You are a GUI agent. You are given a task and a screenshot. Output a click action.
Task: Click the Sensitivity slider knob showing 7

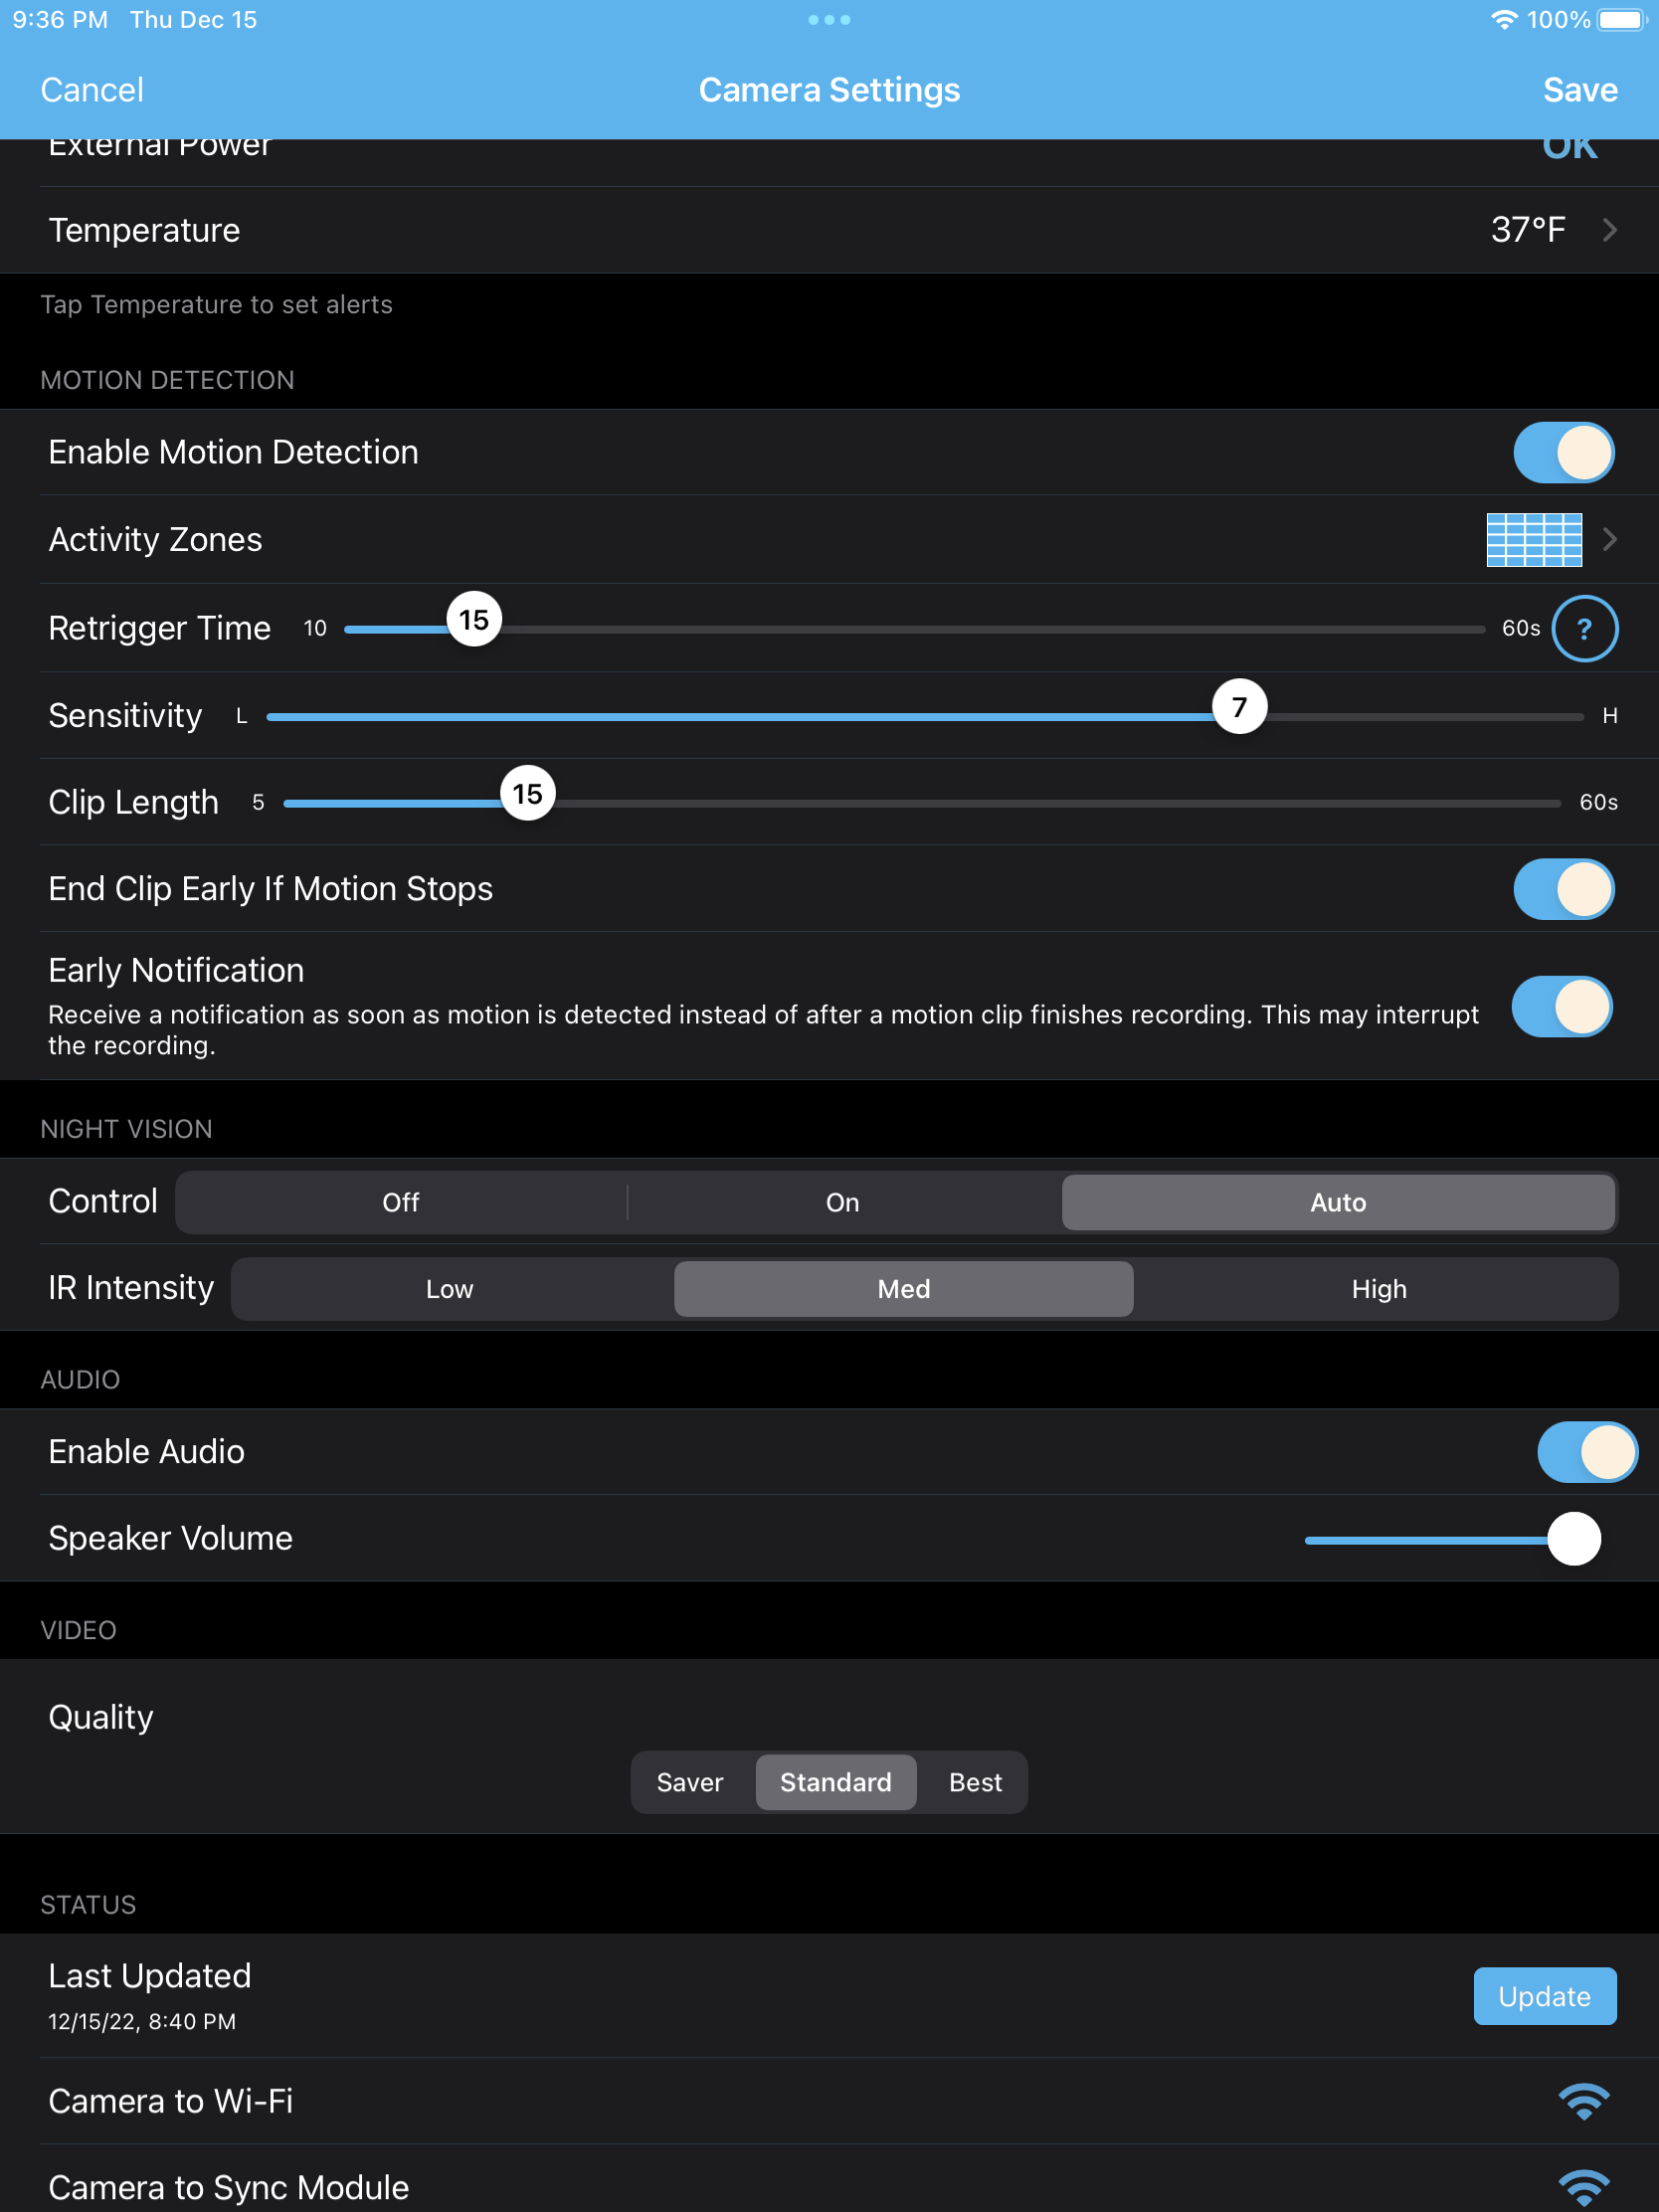[1240, 706]
